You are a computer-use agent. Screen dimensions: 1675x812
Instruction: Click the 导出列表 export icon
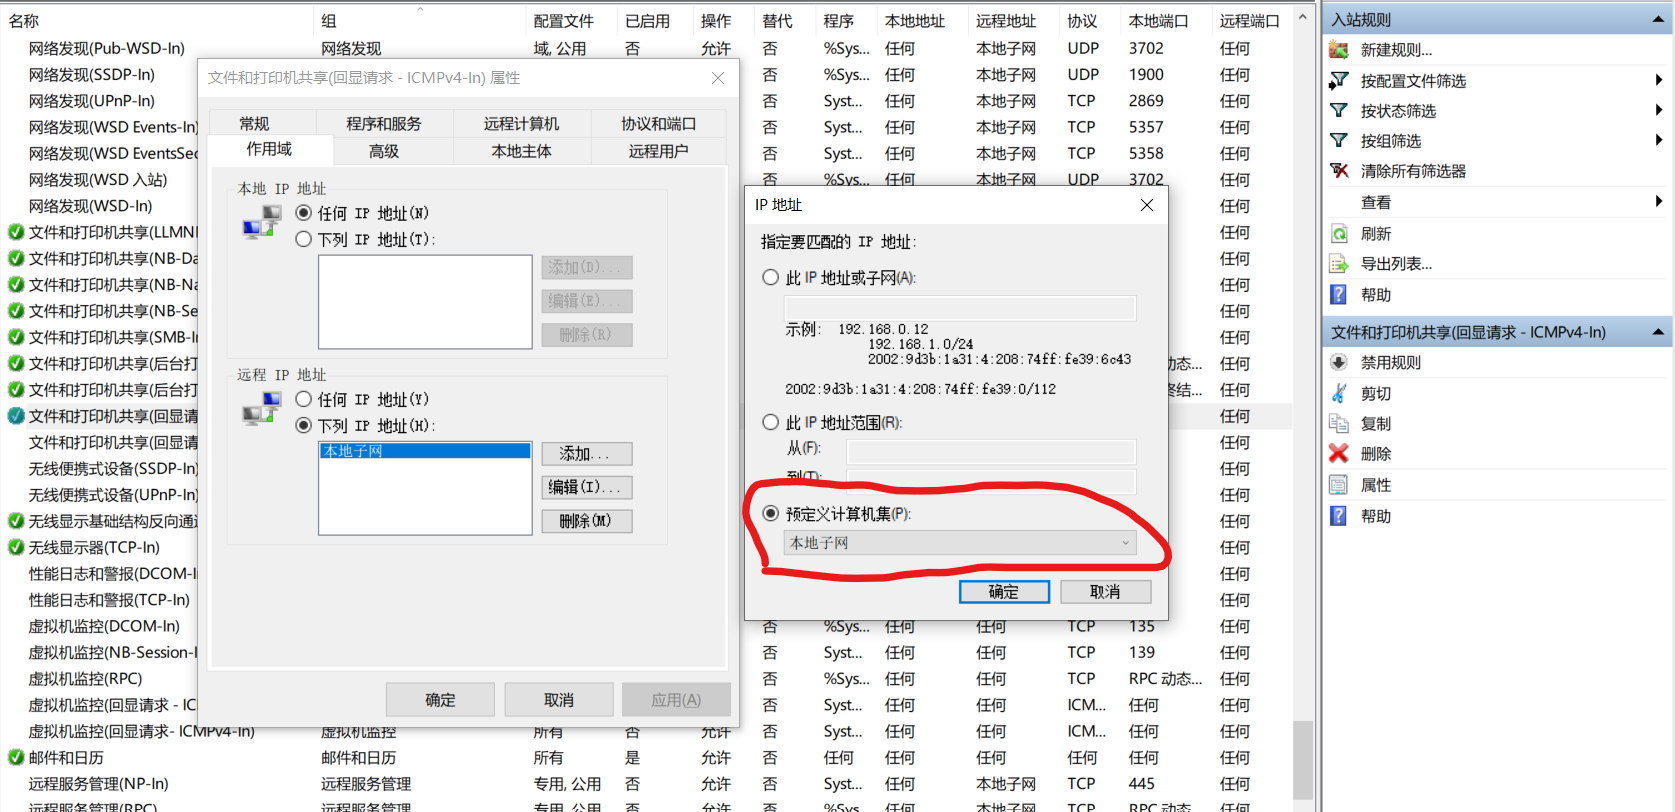1339,264
